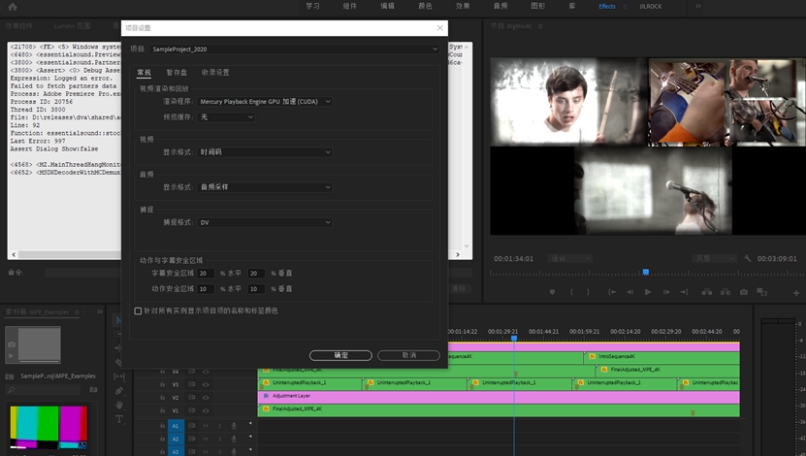Toggle V3 track output eye
The width and height of the screenshot is (806, 456).
coord(206,385)
